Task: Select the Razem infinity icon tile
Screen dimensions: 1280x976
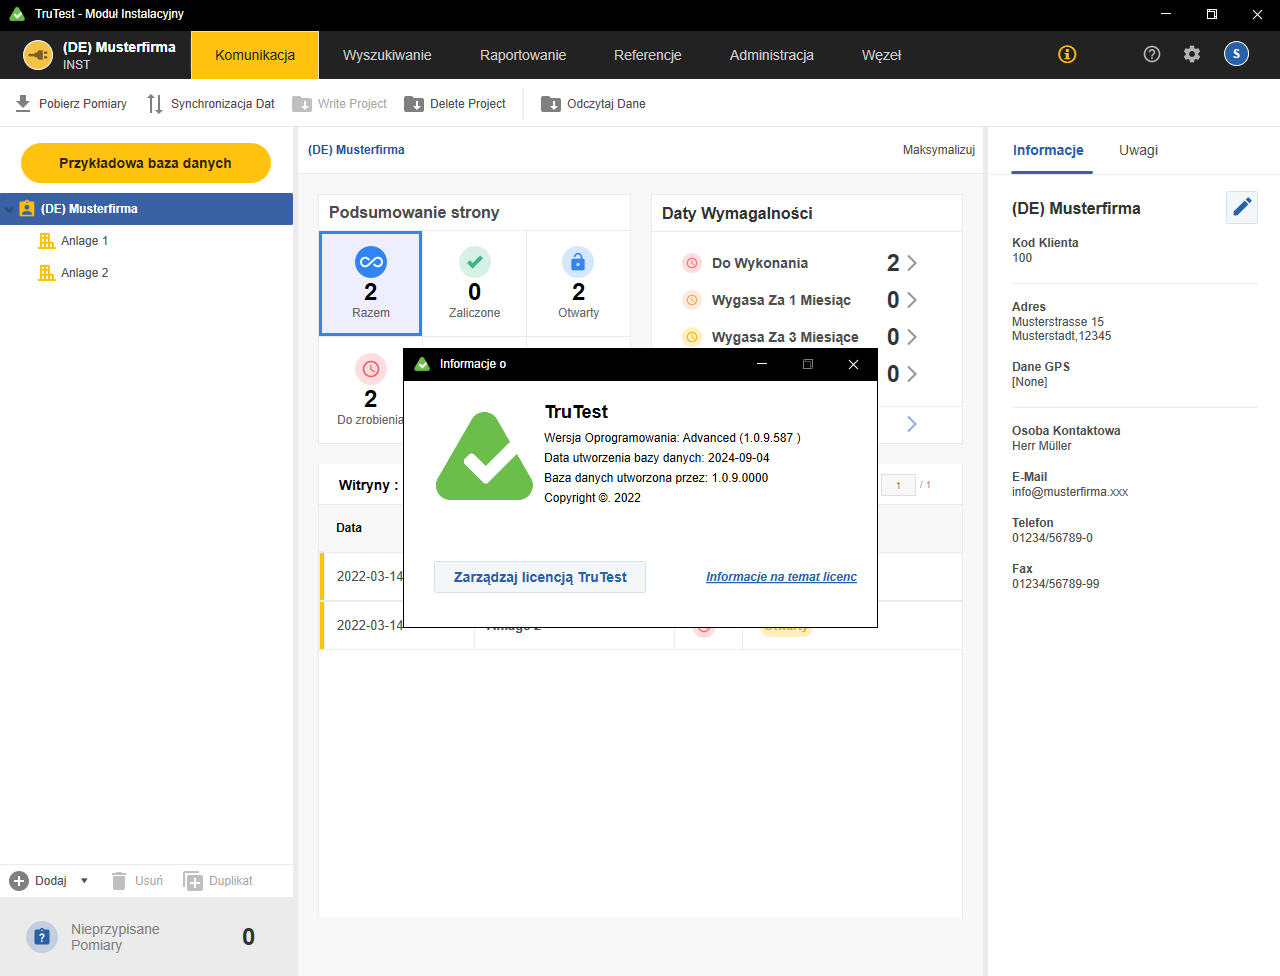Action: (371, 262)
